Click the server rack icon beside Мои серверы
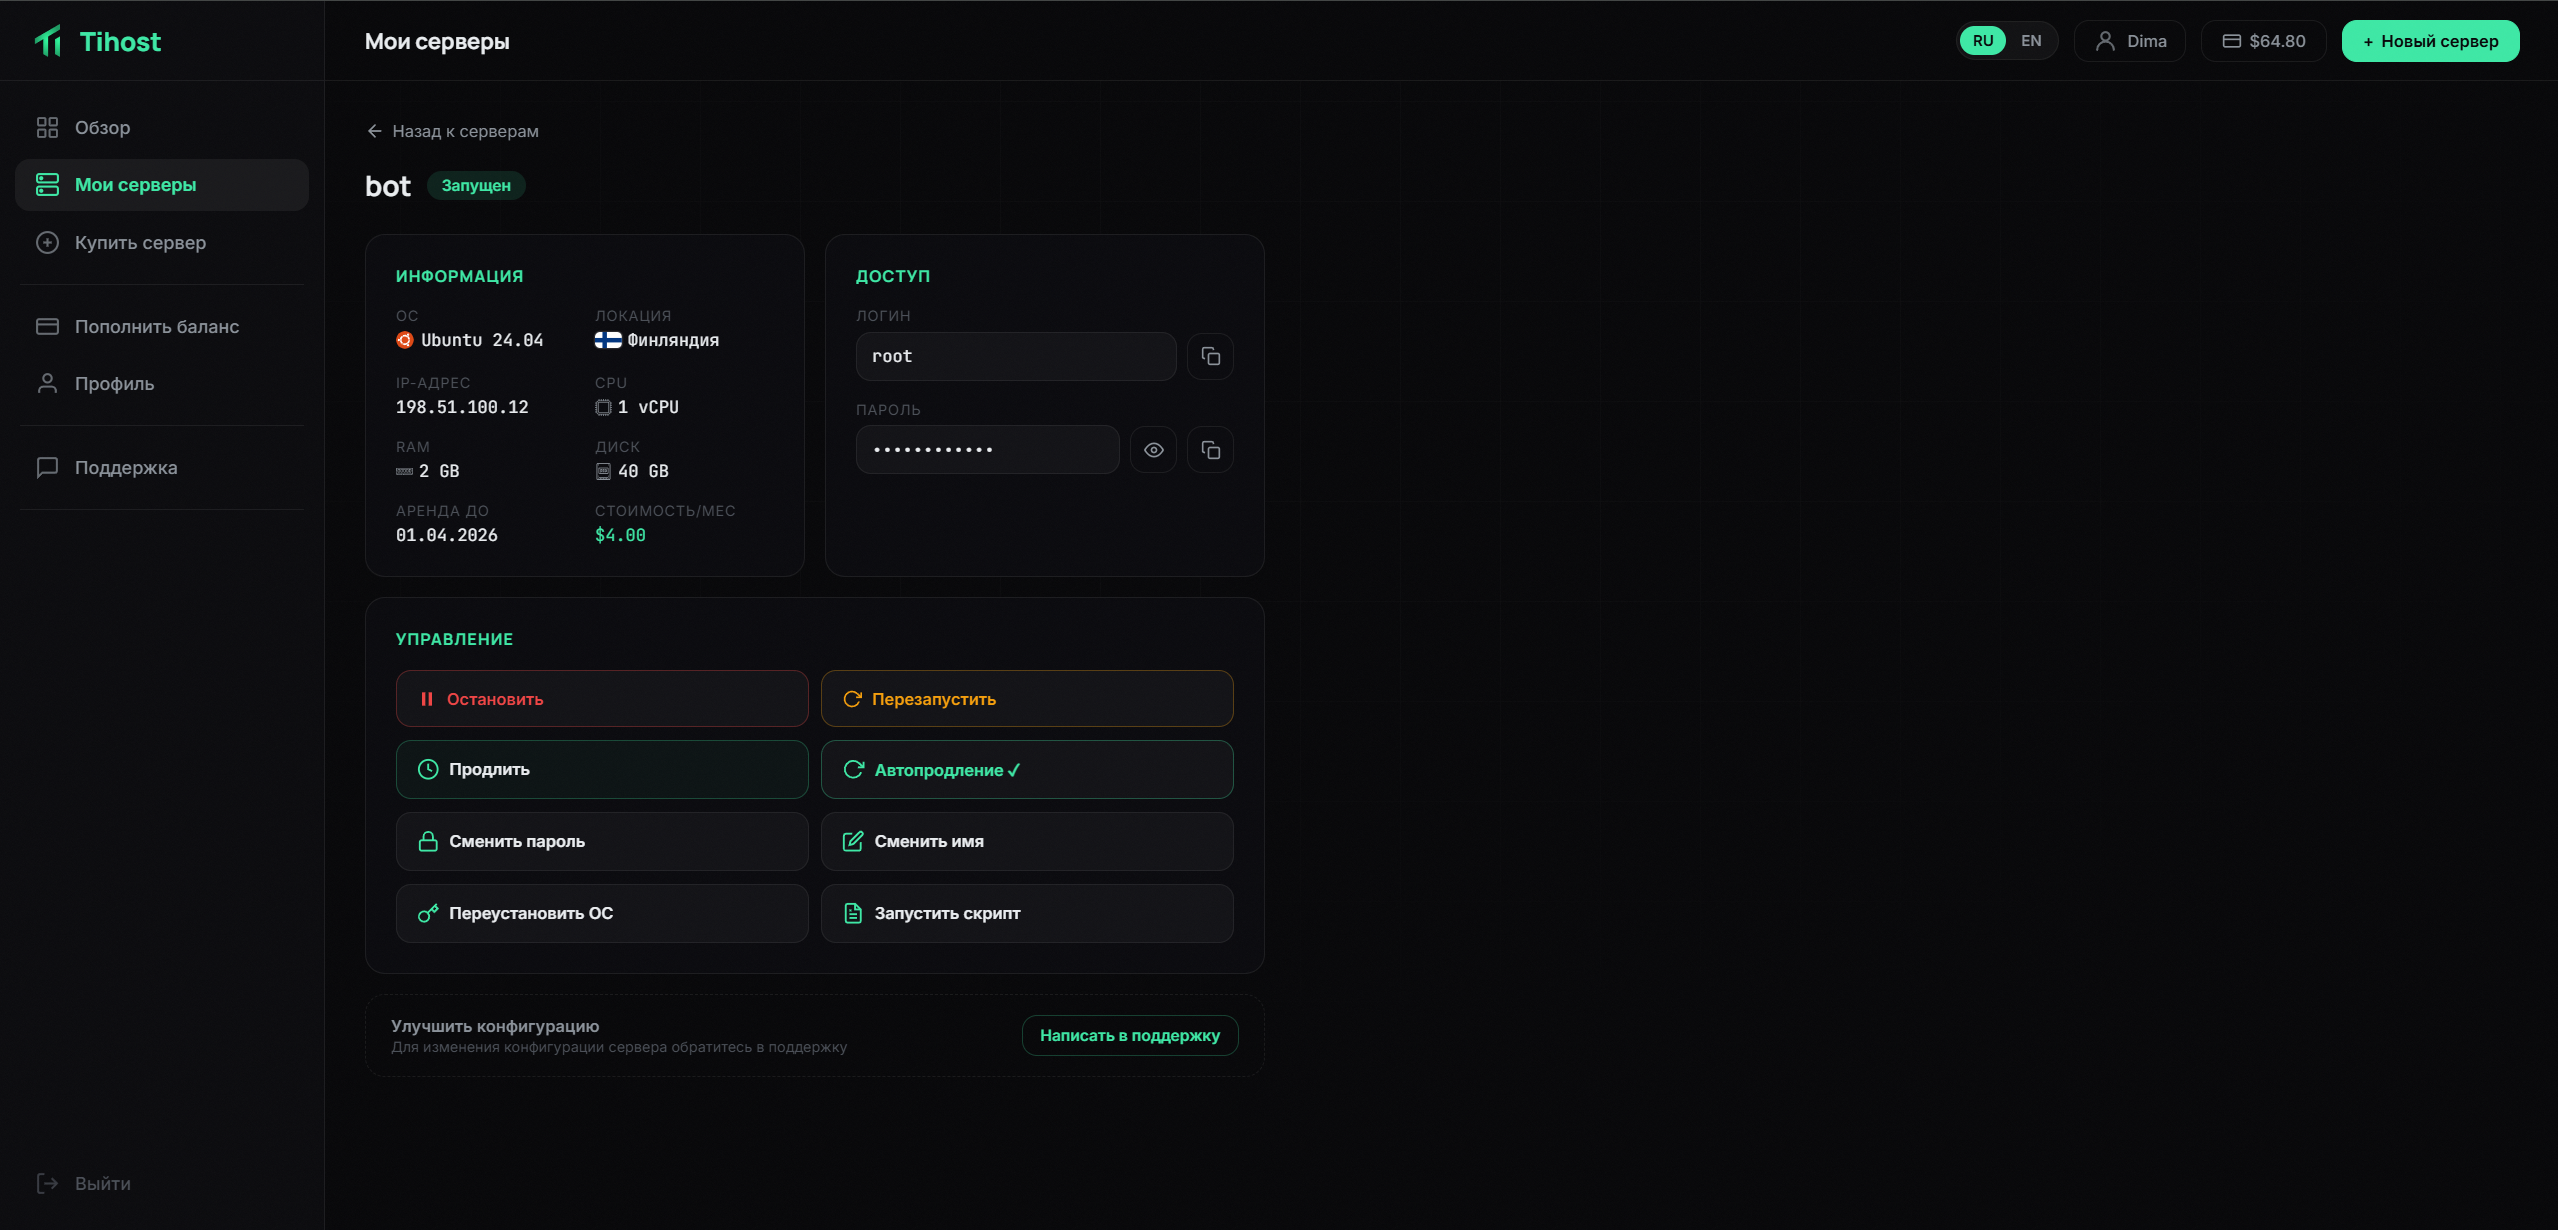Screen dimensions: 2558x1230 (47, 185)
